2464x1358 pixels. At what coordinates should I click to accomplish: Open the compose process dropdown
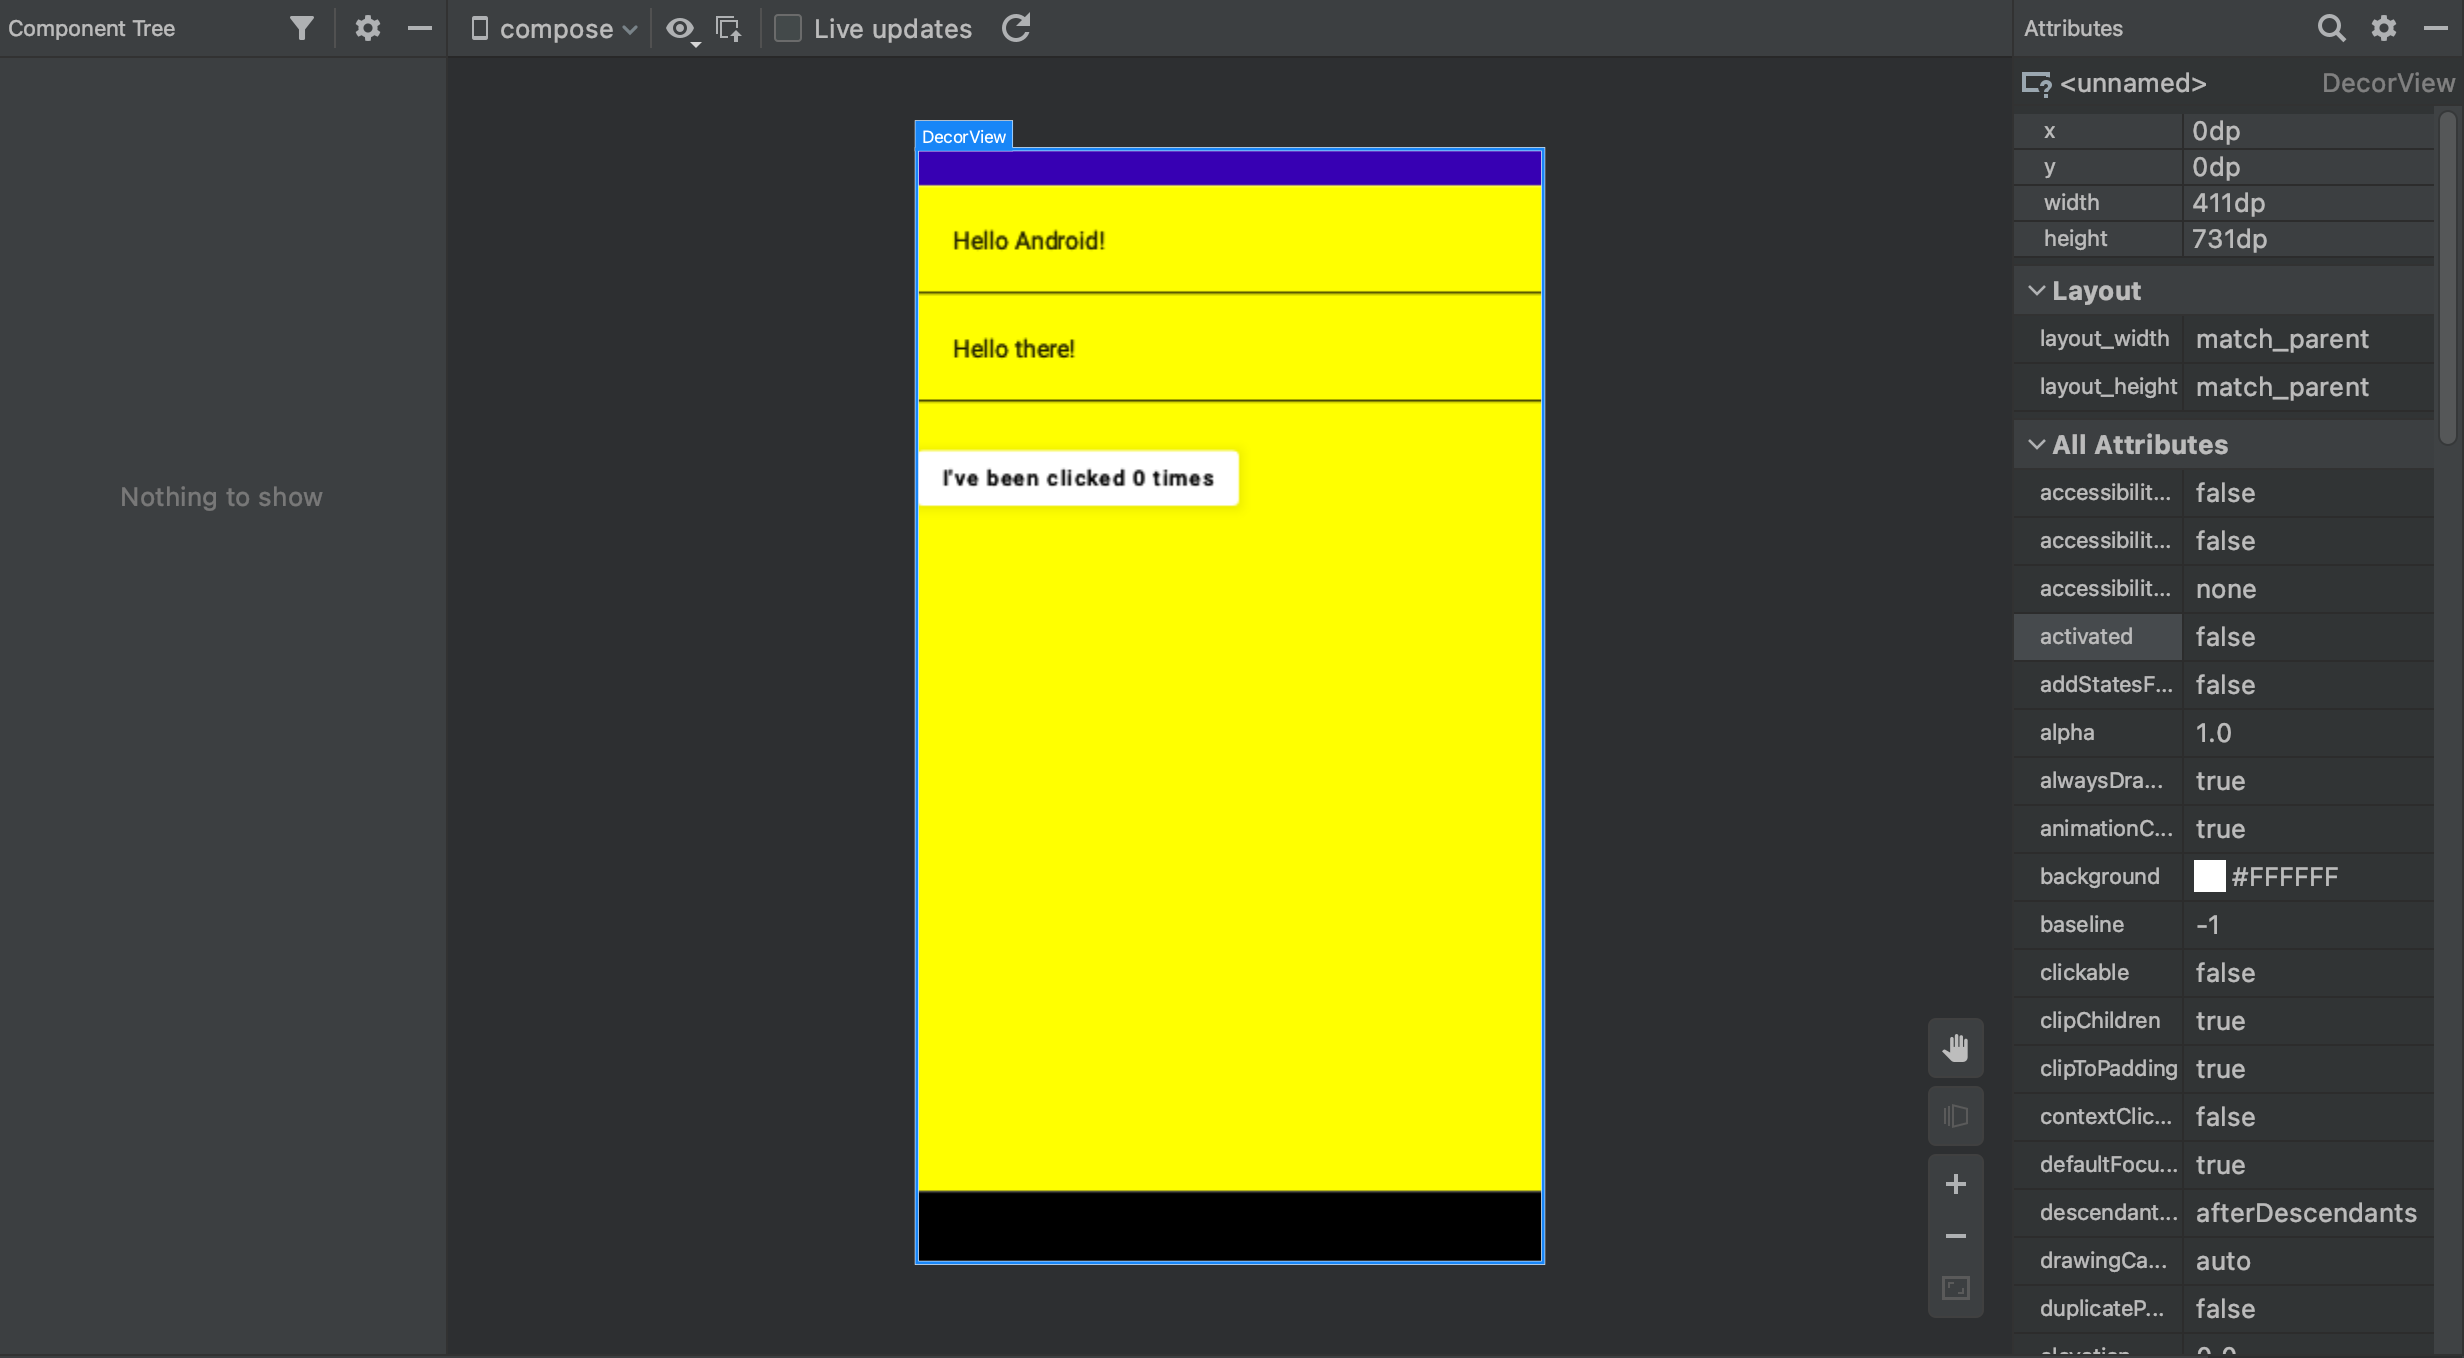coord(554,29)
